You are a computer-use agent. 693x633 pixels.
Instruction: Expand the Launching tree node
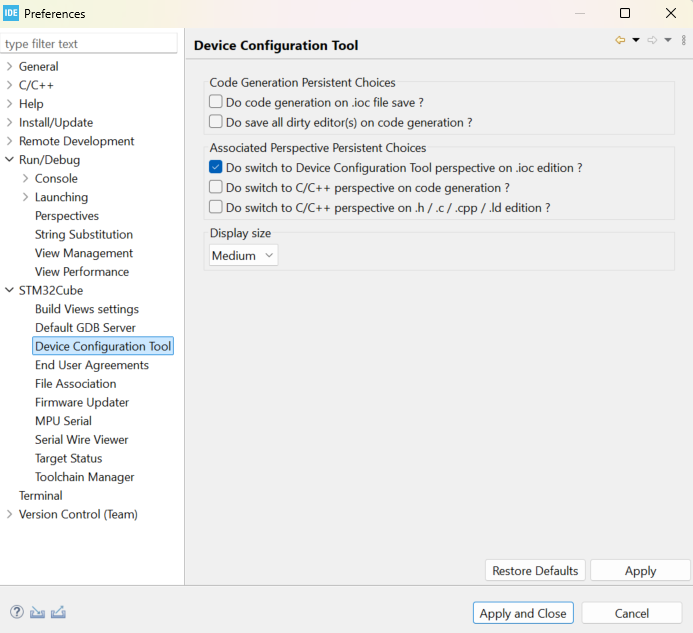point(25,197)
